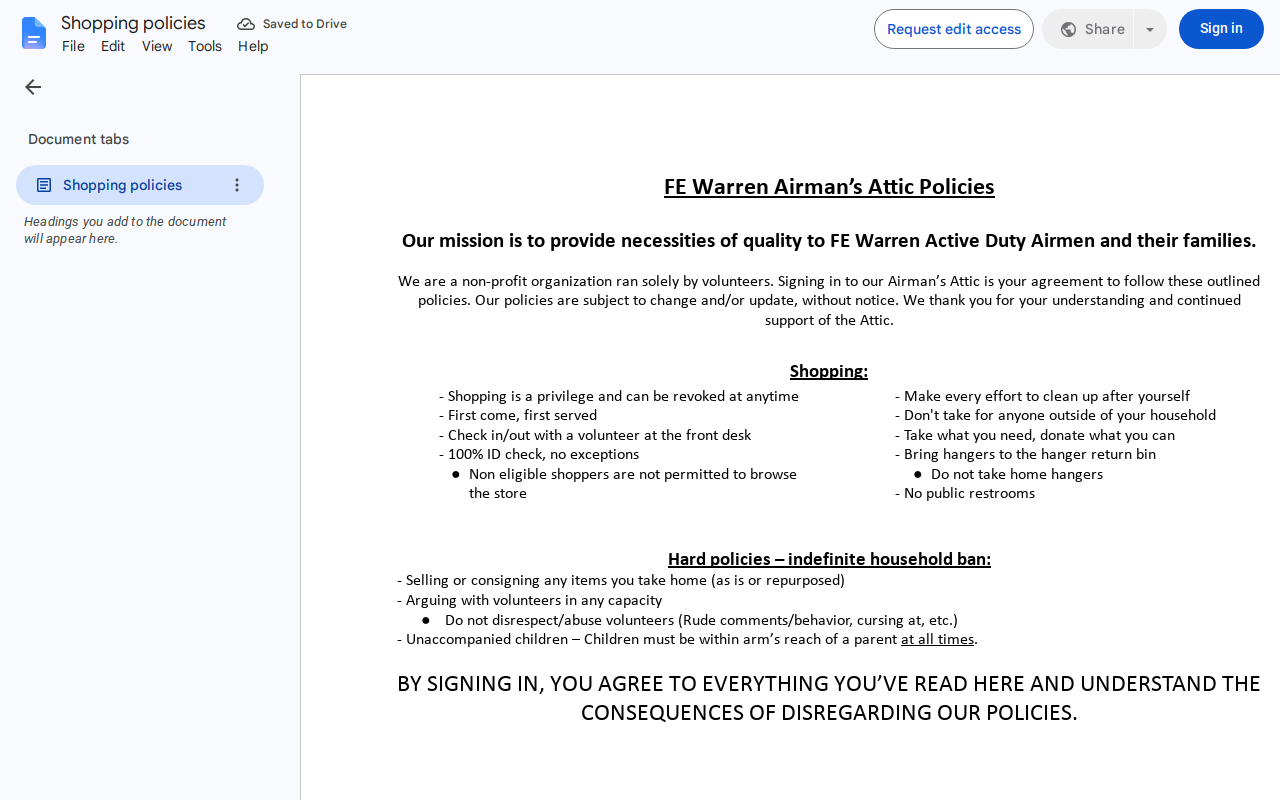Open the File menu
This screenshot has height=800, width=1280.
tap(73, 46)
